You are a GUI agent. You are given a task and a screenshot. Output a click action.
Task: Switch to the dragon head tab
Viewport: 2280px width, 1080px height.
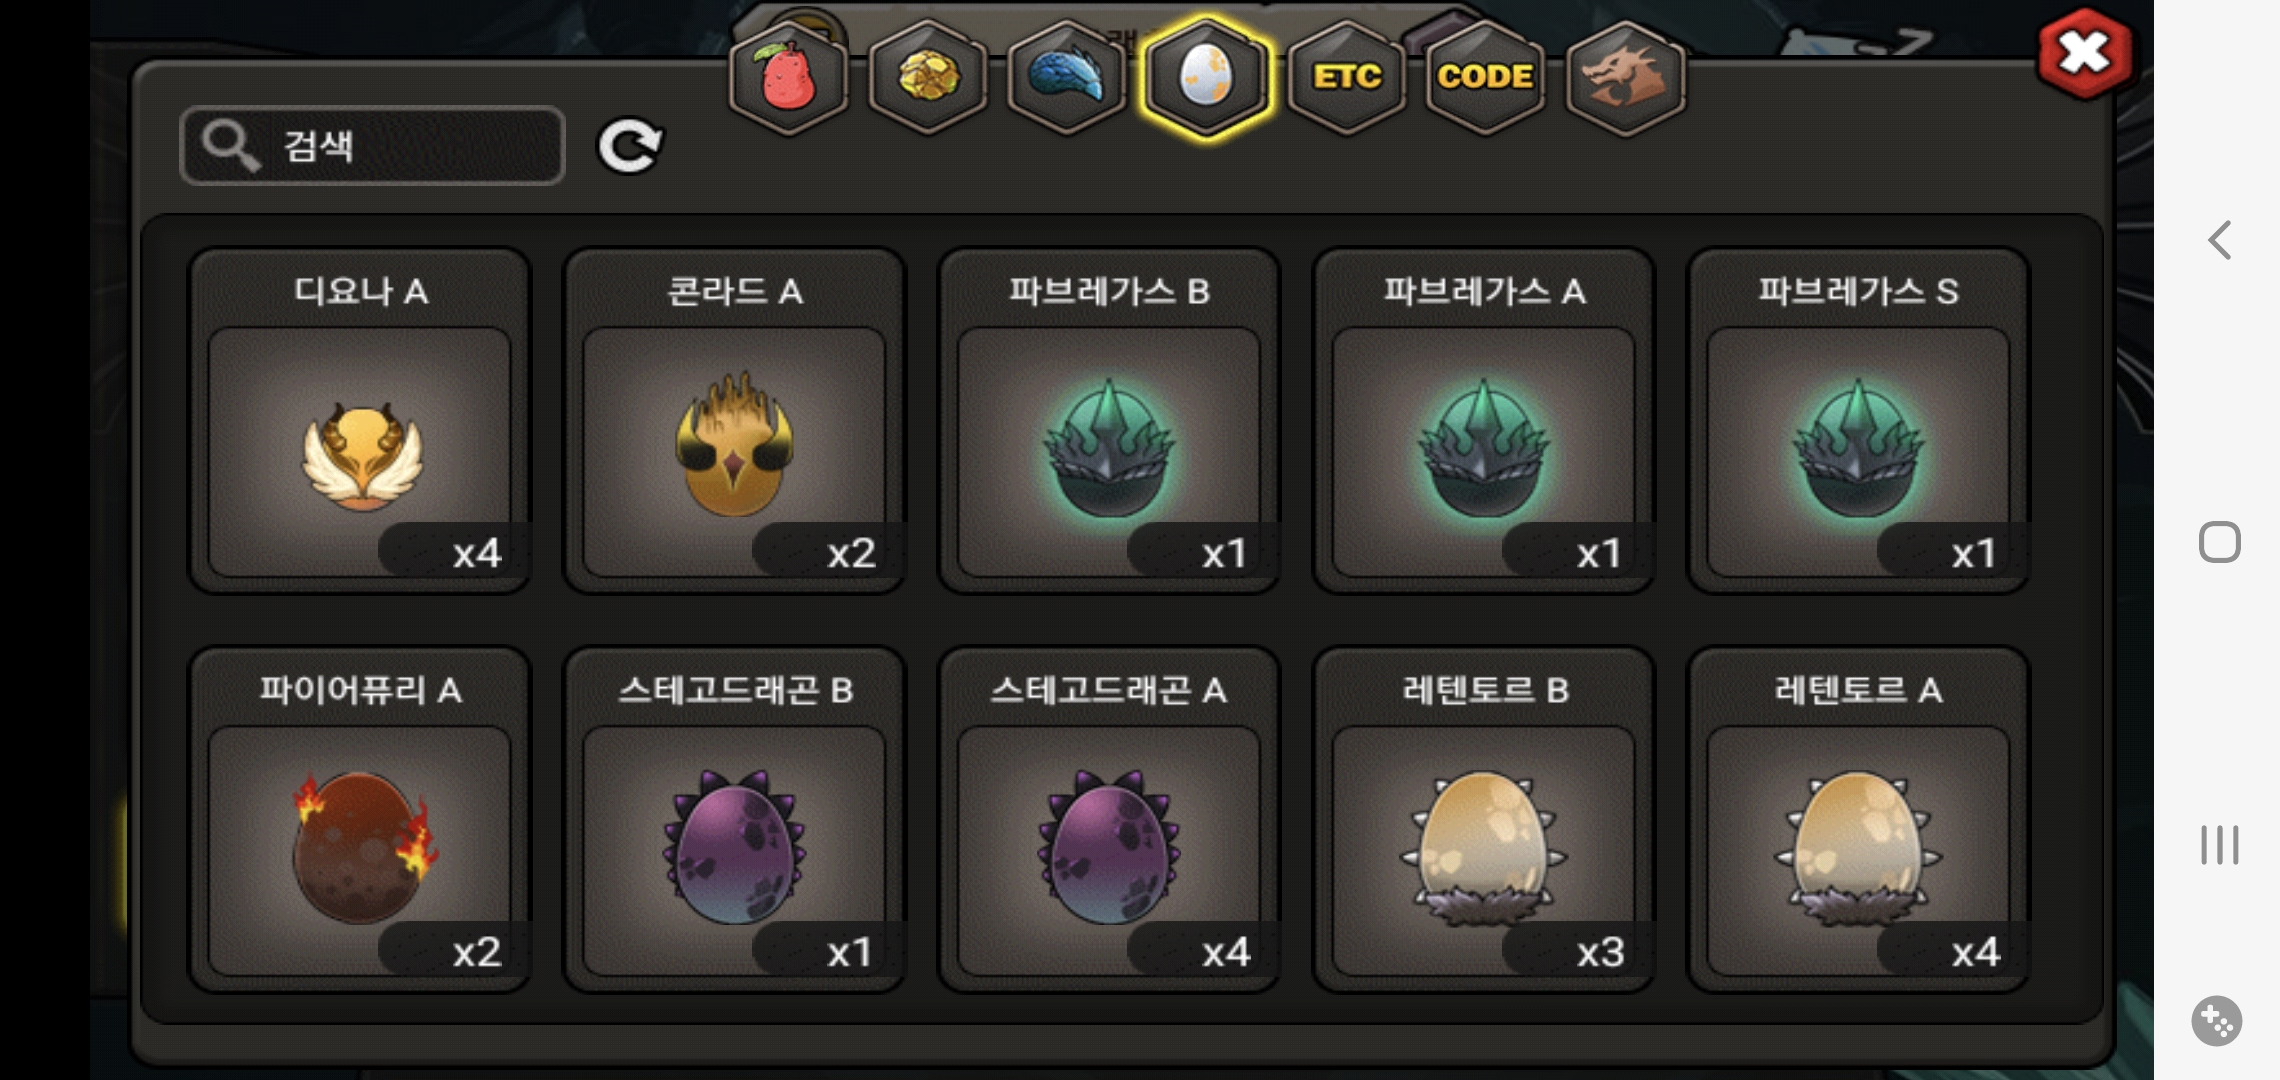coord(1625,77)
